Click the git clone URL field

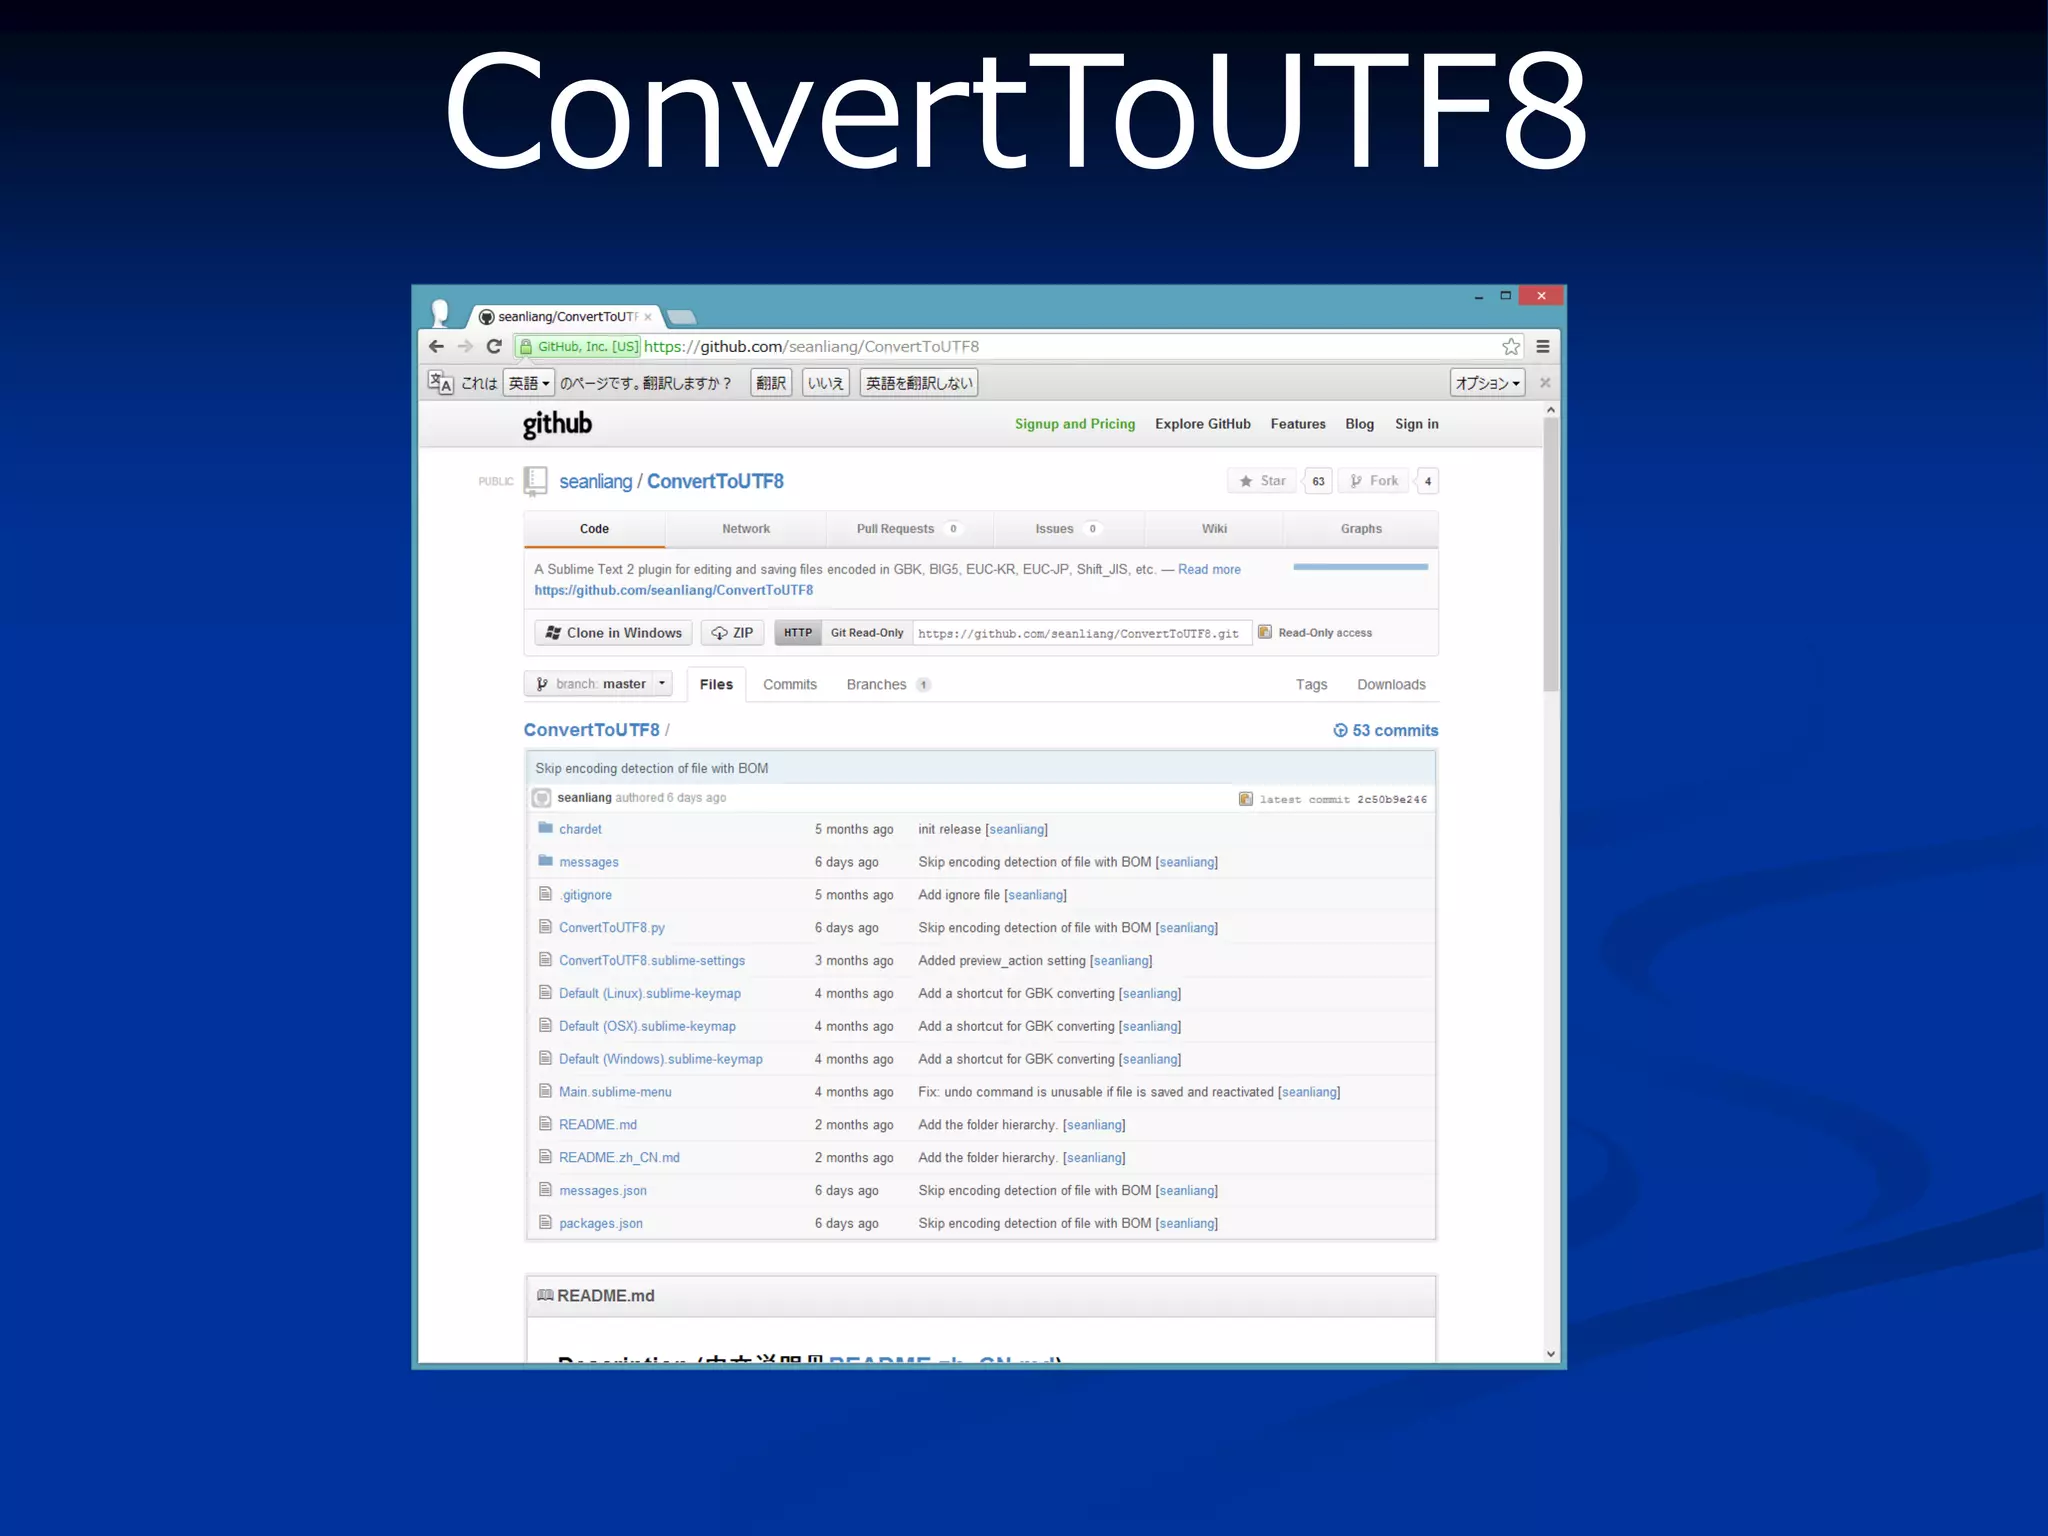coord(1081,633)
